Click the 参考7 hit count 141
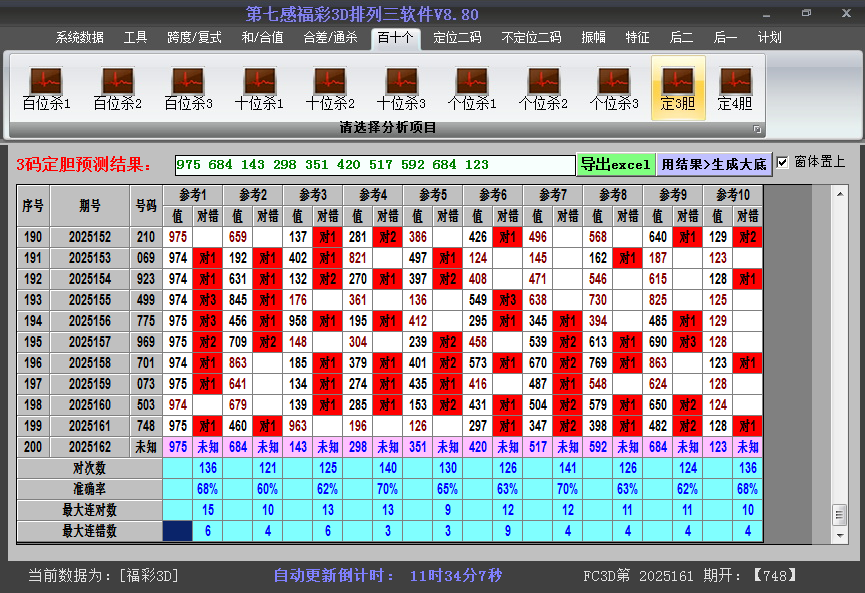This screenshot has height=593, width=865. tap(568, 468)
